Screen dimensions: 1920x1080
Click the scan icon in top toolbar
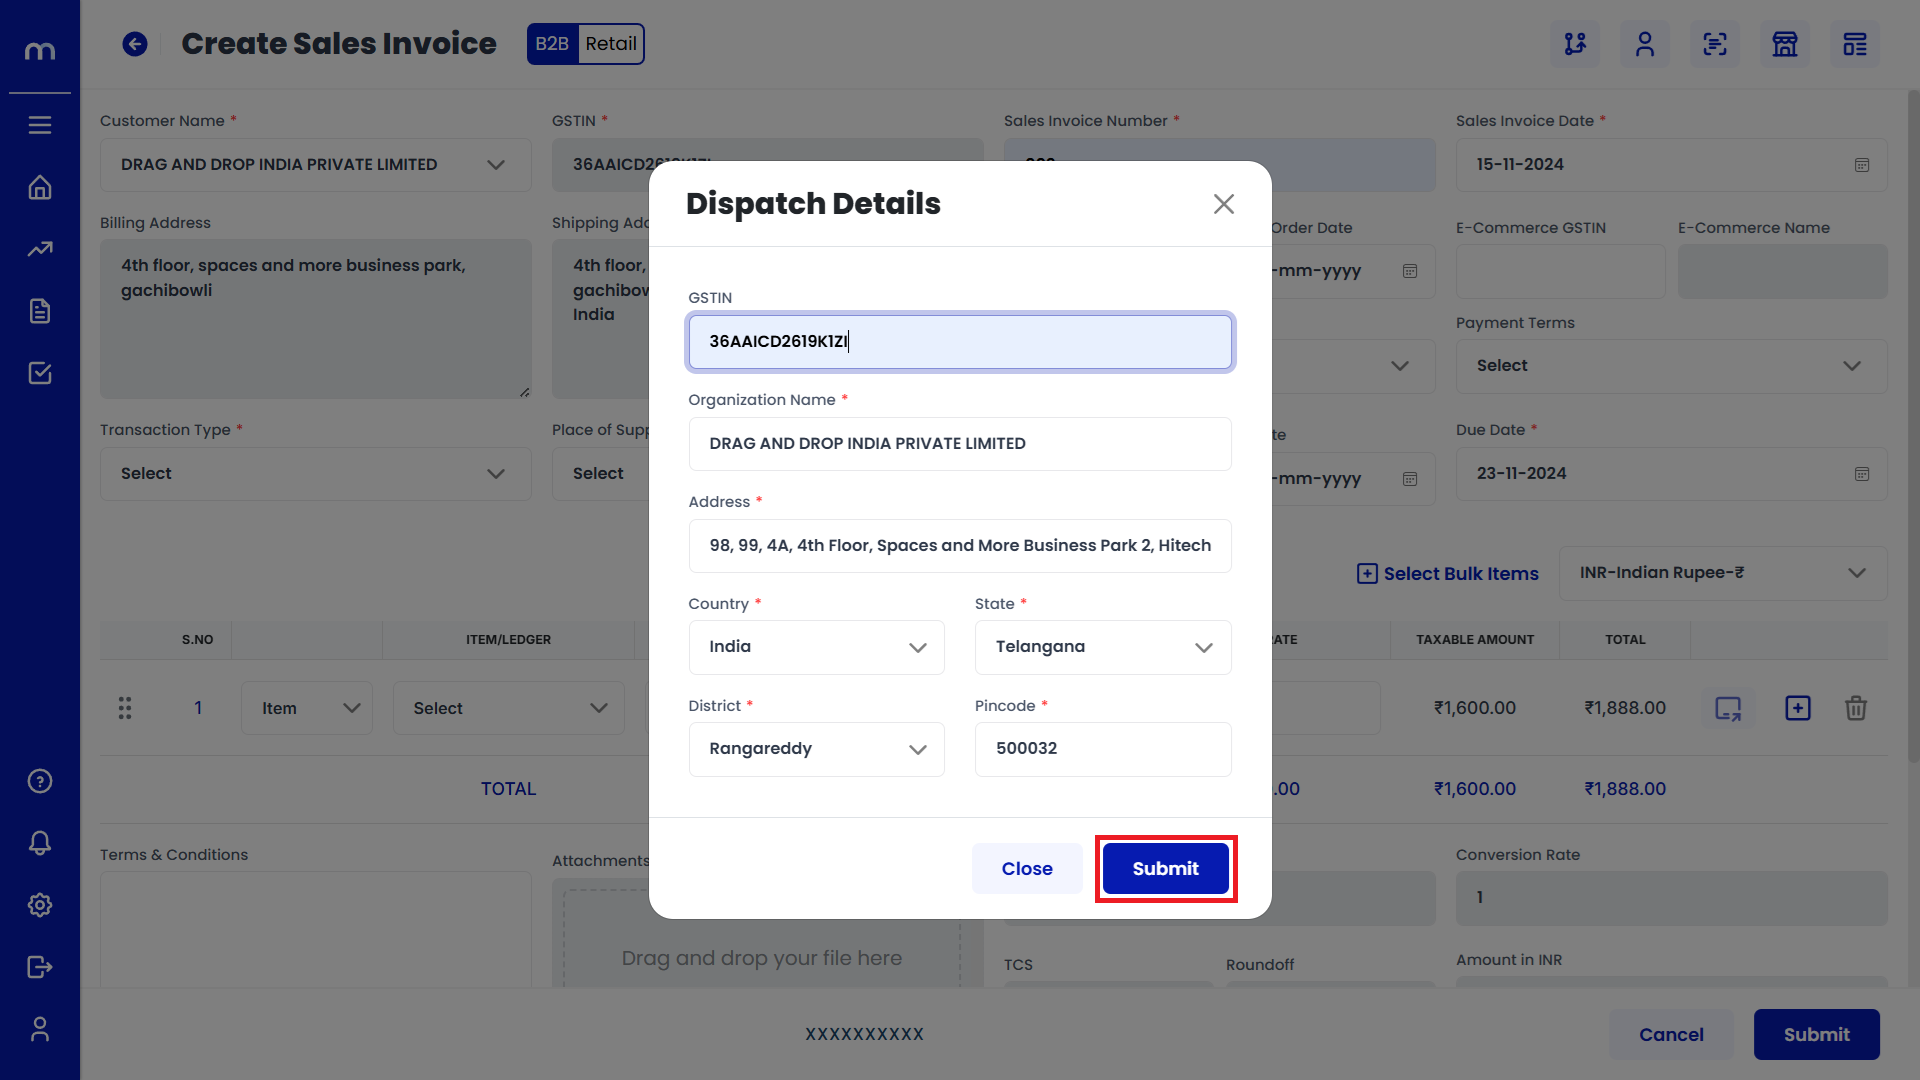coord(1715,44)
